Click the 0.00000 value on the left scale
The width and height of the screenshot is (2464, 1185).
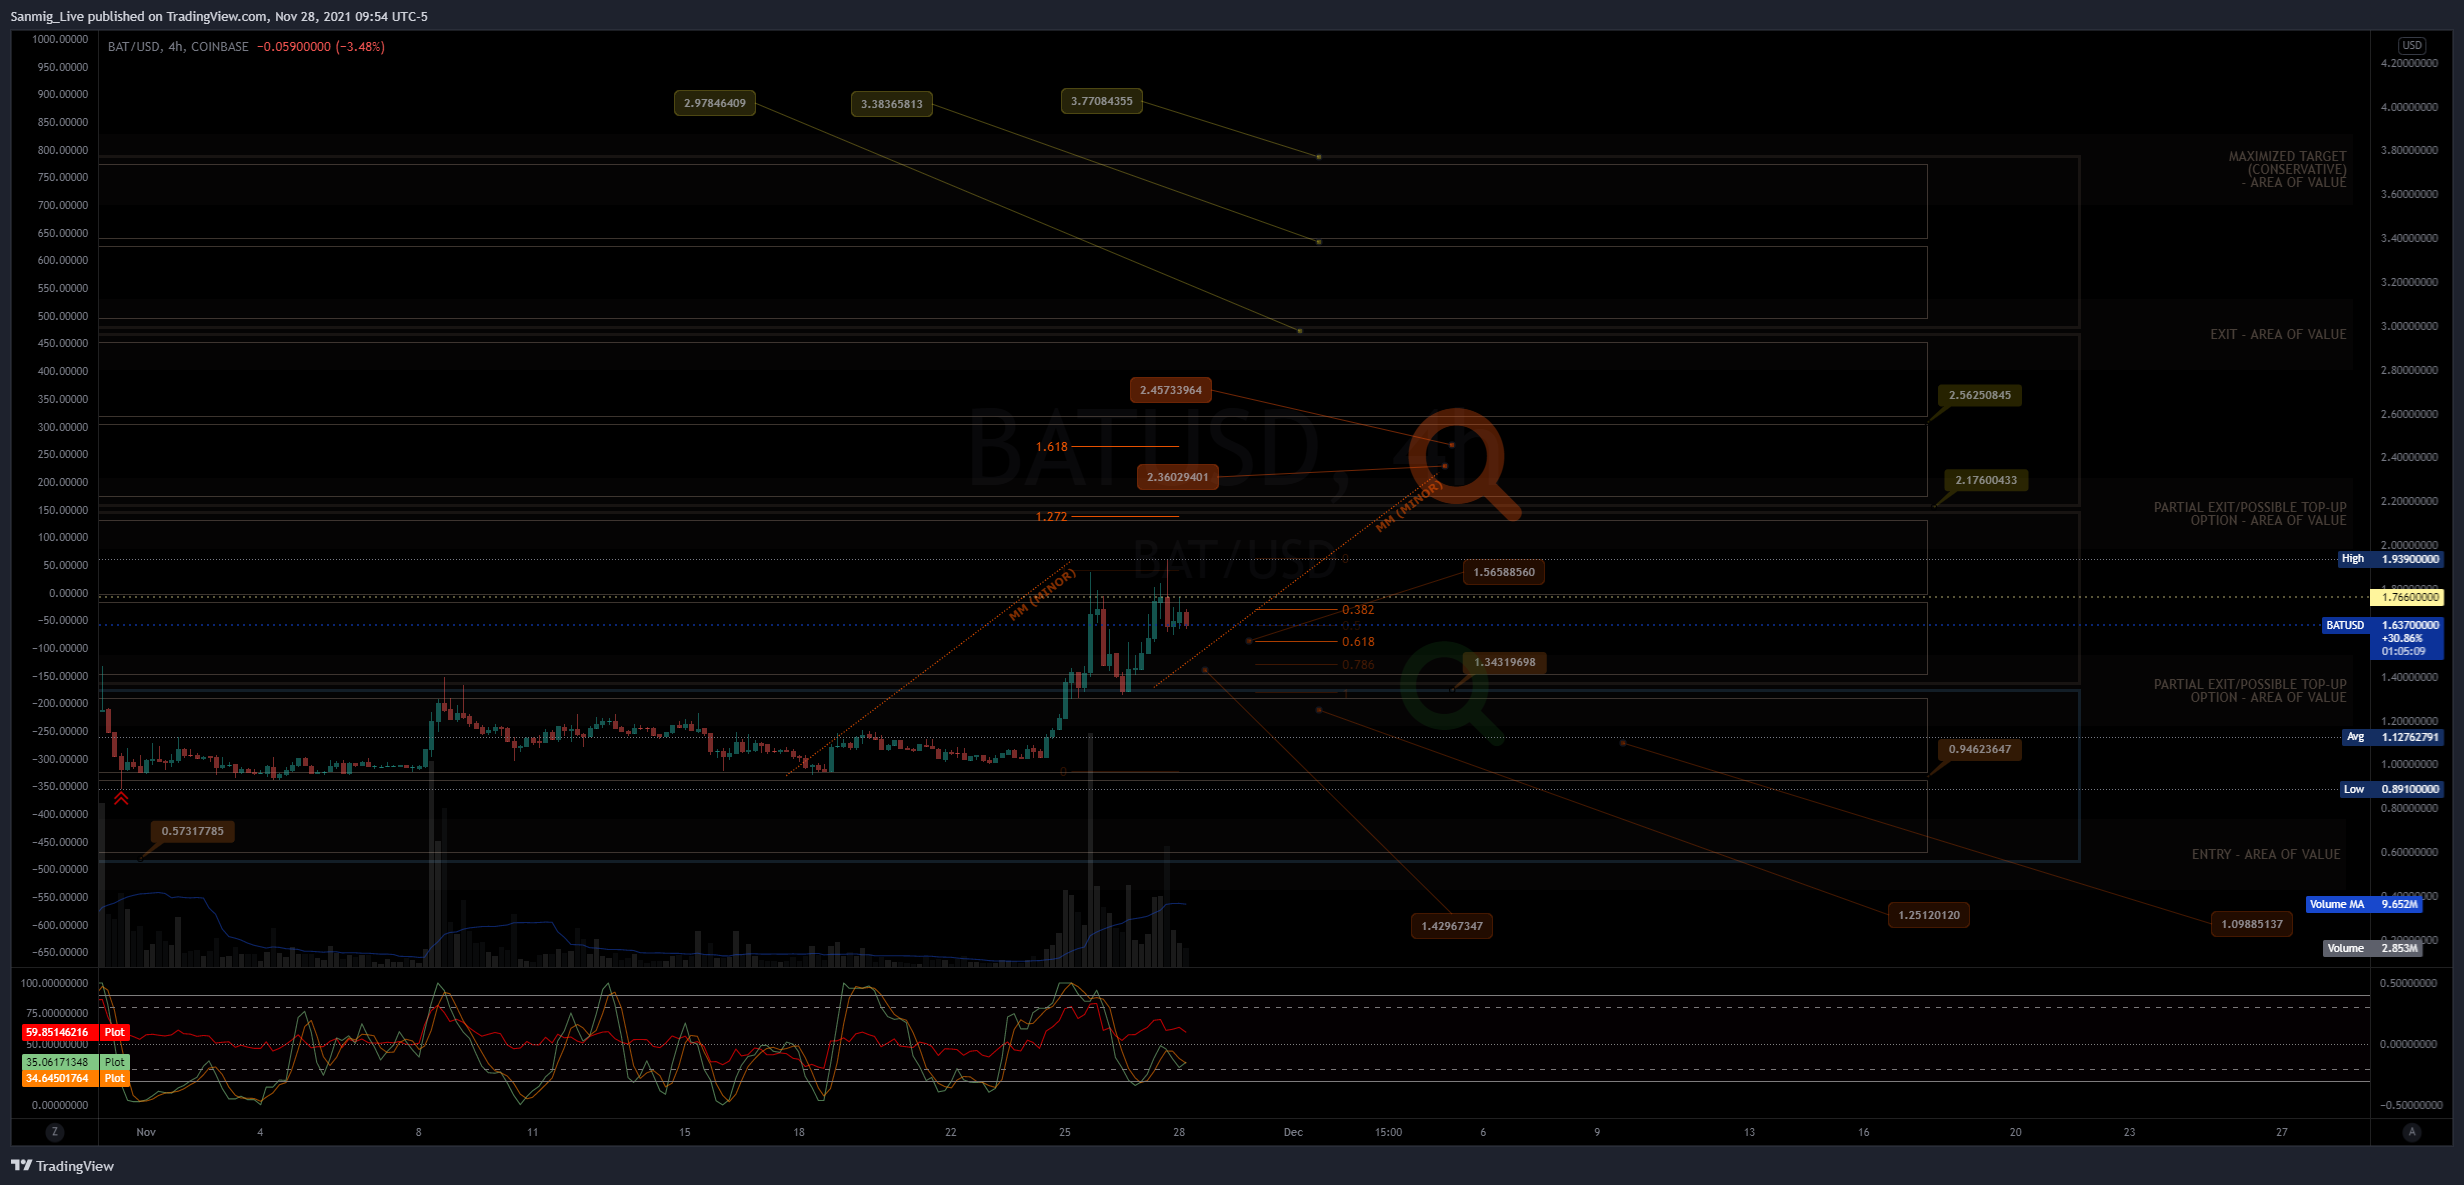68,593
